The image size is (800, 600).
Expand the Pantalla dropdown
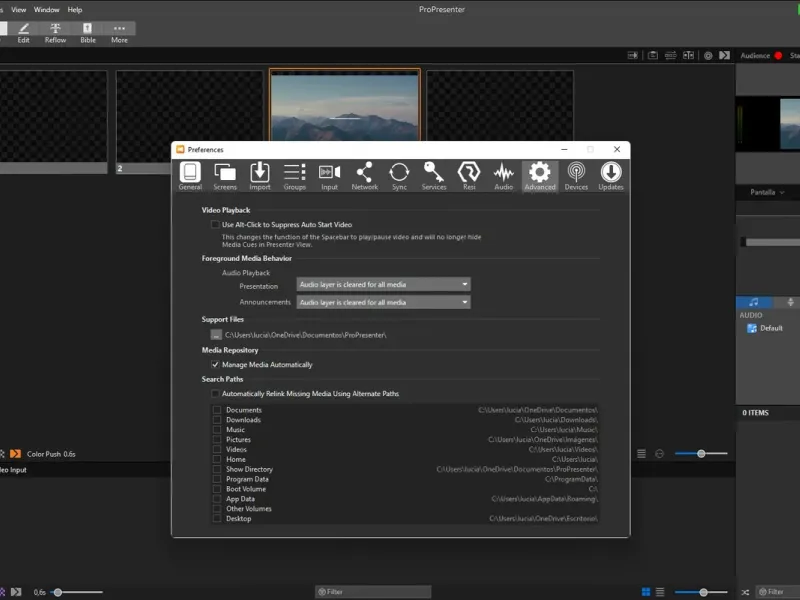[767, 192]
